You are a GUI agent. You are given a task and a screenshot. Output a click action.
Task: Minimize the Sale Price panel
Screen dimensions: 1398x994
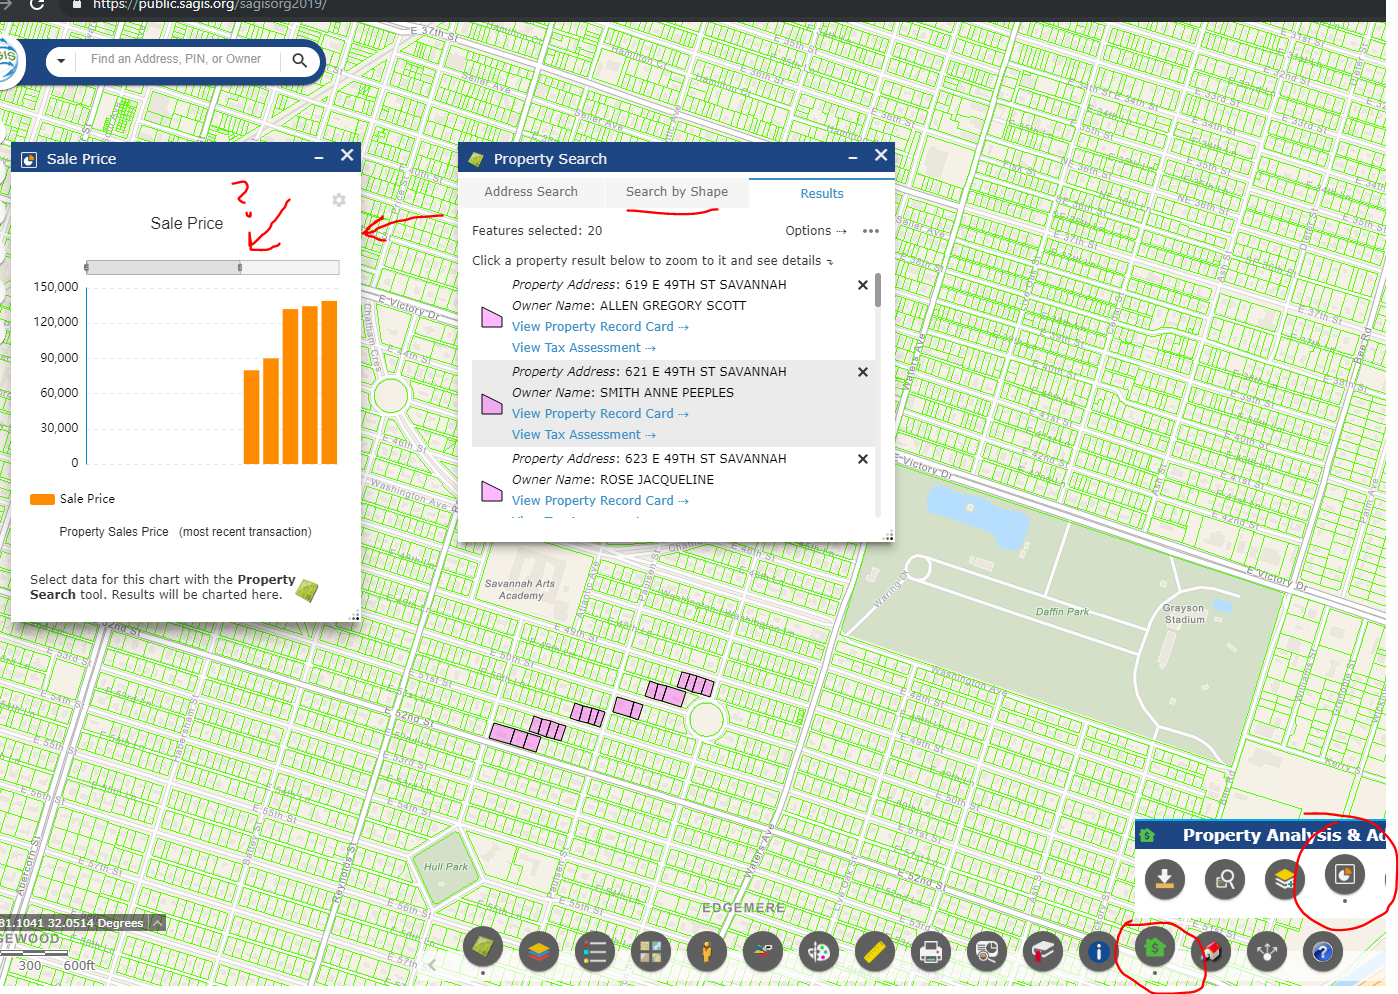[x=319, y=158]
